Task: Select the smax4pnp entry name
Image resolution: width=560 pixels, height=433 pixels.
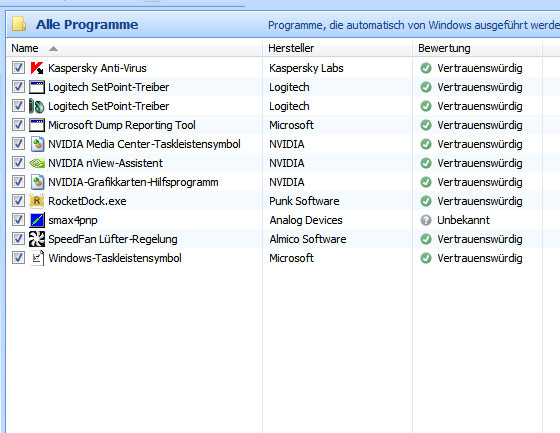Action: [73, 220]
